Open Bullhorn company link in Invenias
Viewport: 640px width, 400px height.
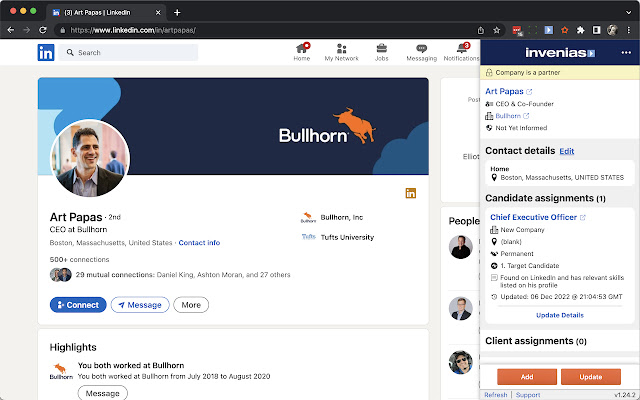click(x=508, y=116)
